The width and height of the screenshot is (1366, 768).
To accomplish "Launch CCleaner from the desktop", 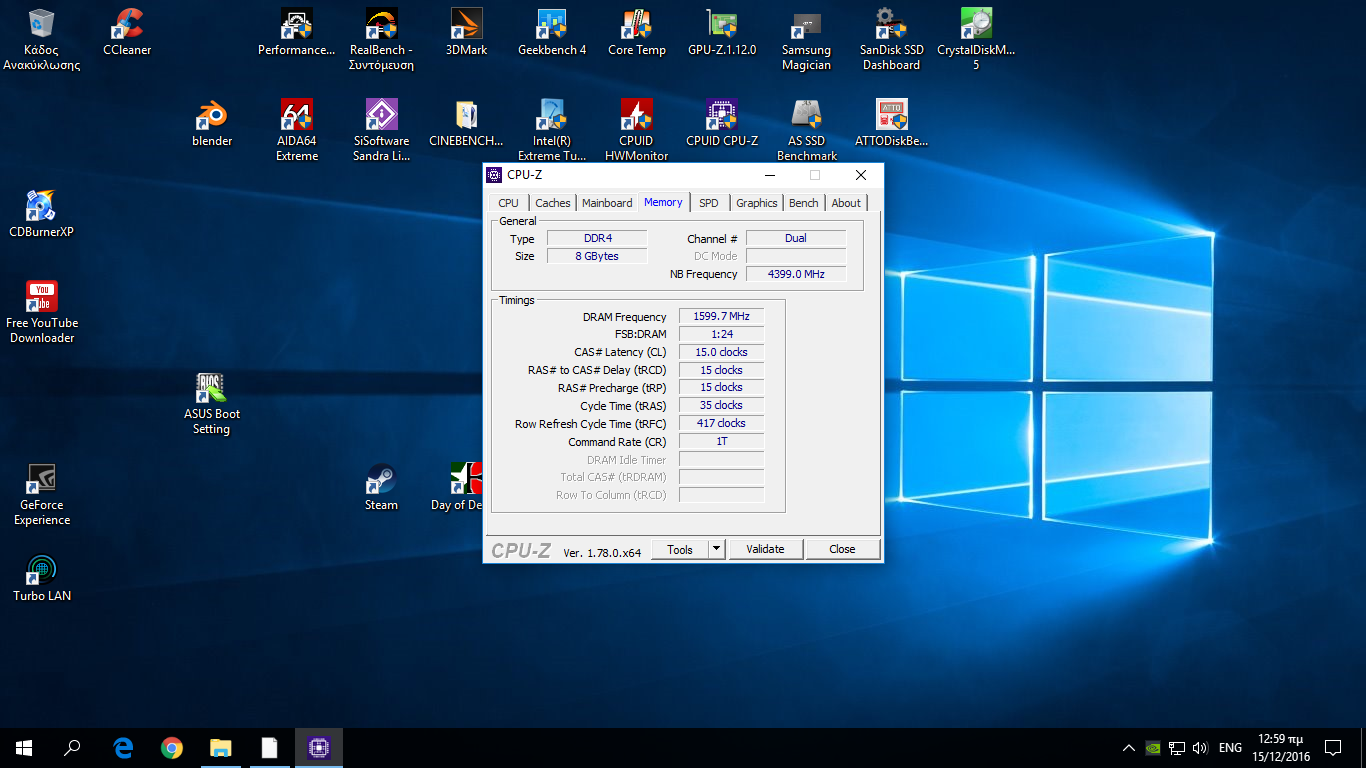I will coord(127,33).
